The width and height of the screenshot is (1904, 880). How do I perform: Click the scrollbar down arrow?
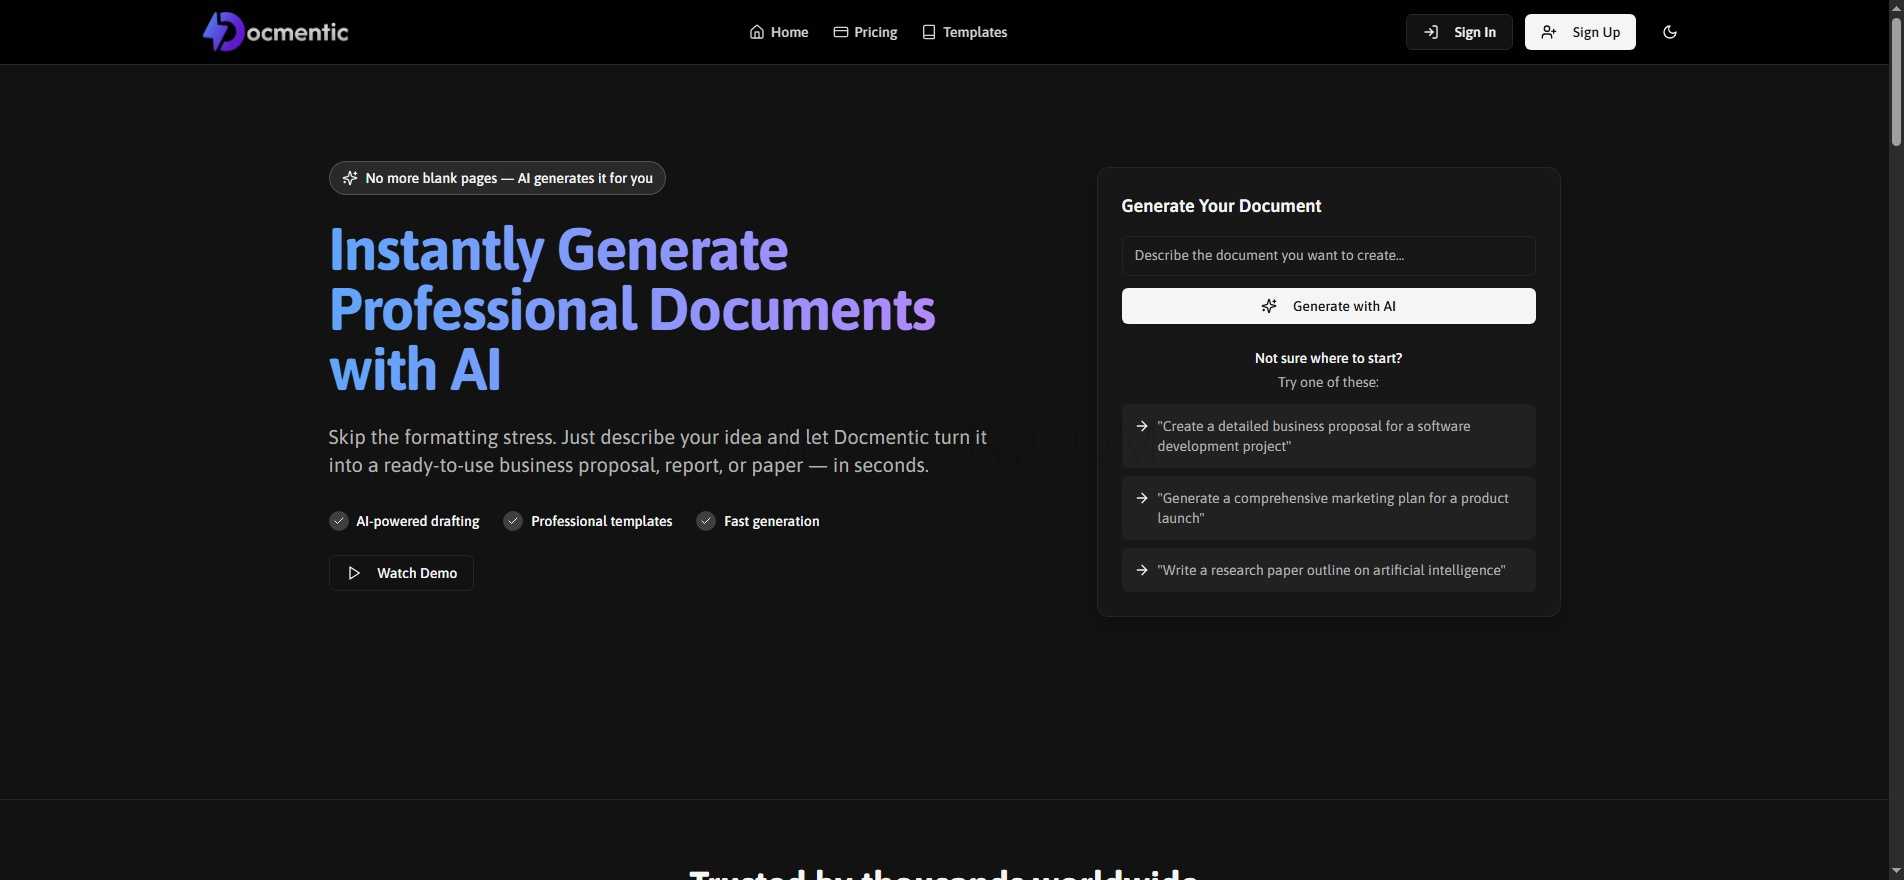coord(1895,871)
